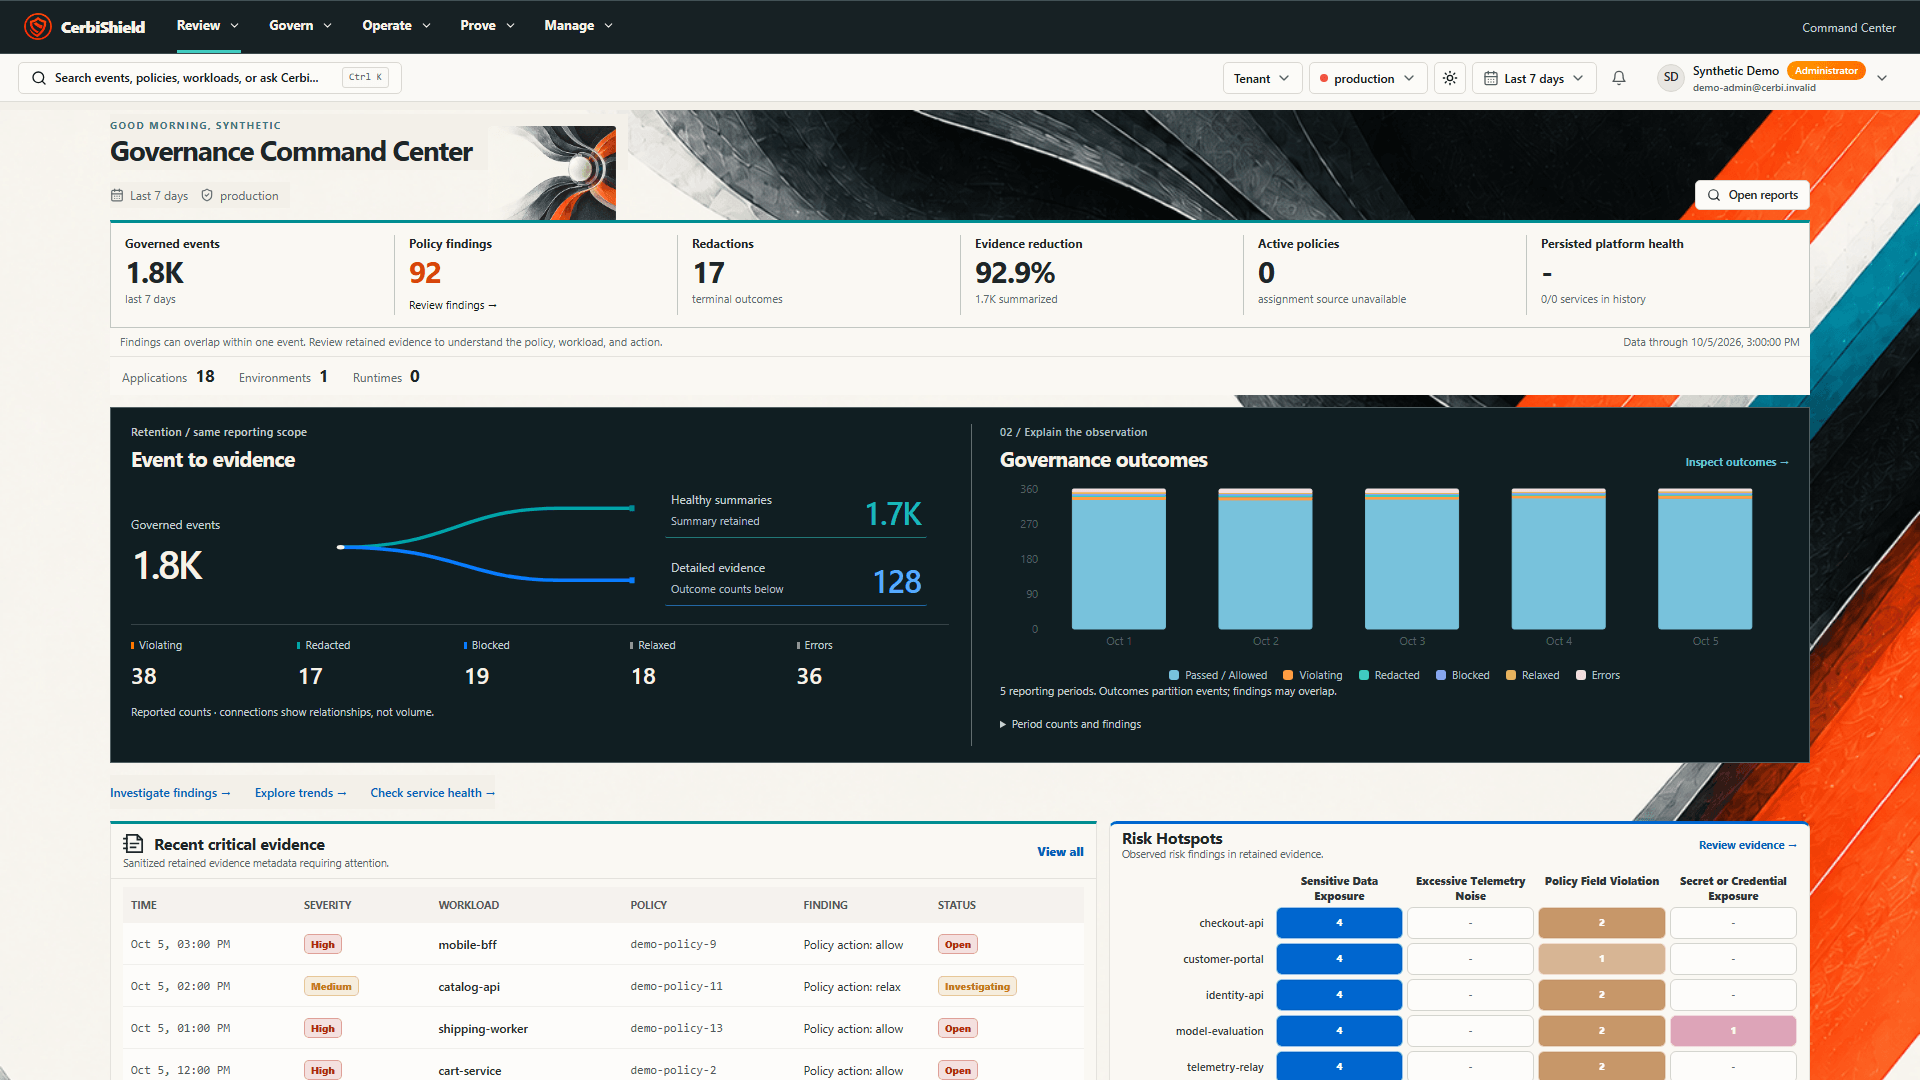Viewport: 1920px width, 1080px height.
Task: Click the search events input field
Action: coord(210,78)
